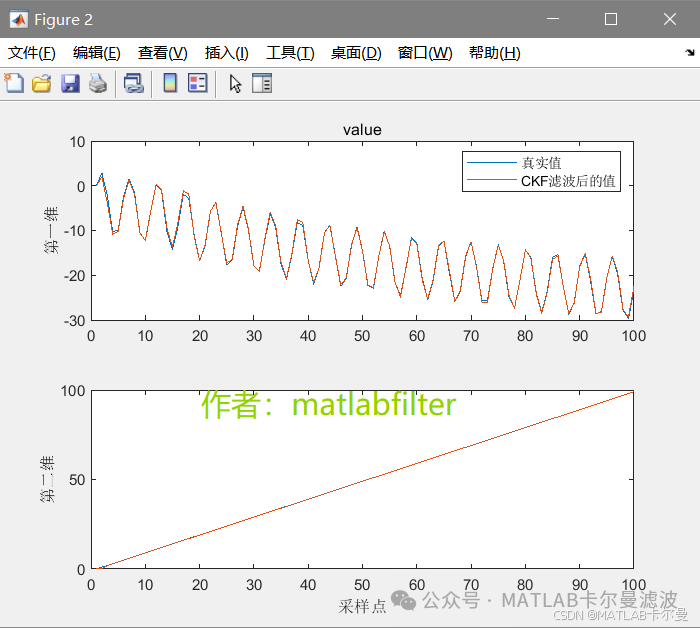Click the Link Plot icon
700x628 pixels.
click(133, 83)
